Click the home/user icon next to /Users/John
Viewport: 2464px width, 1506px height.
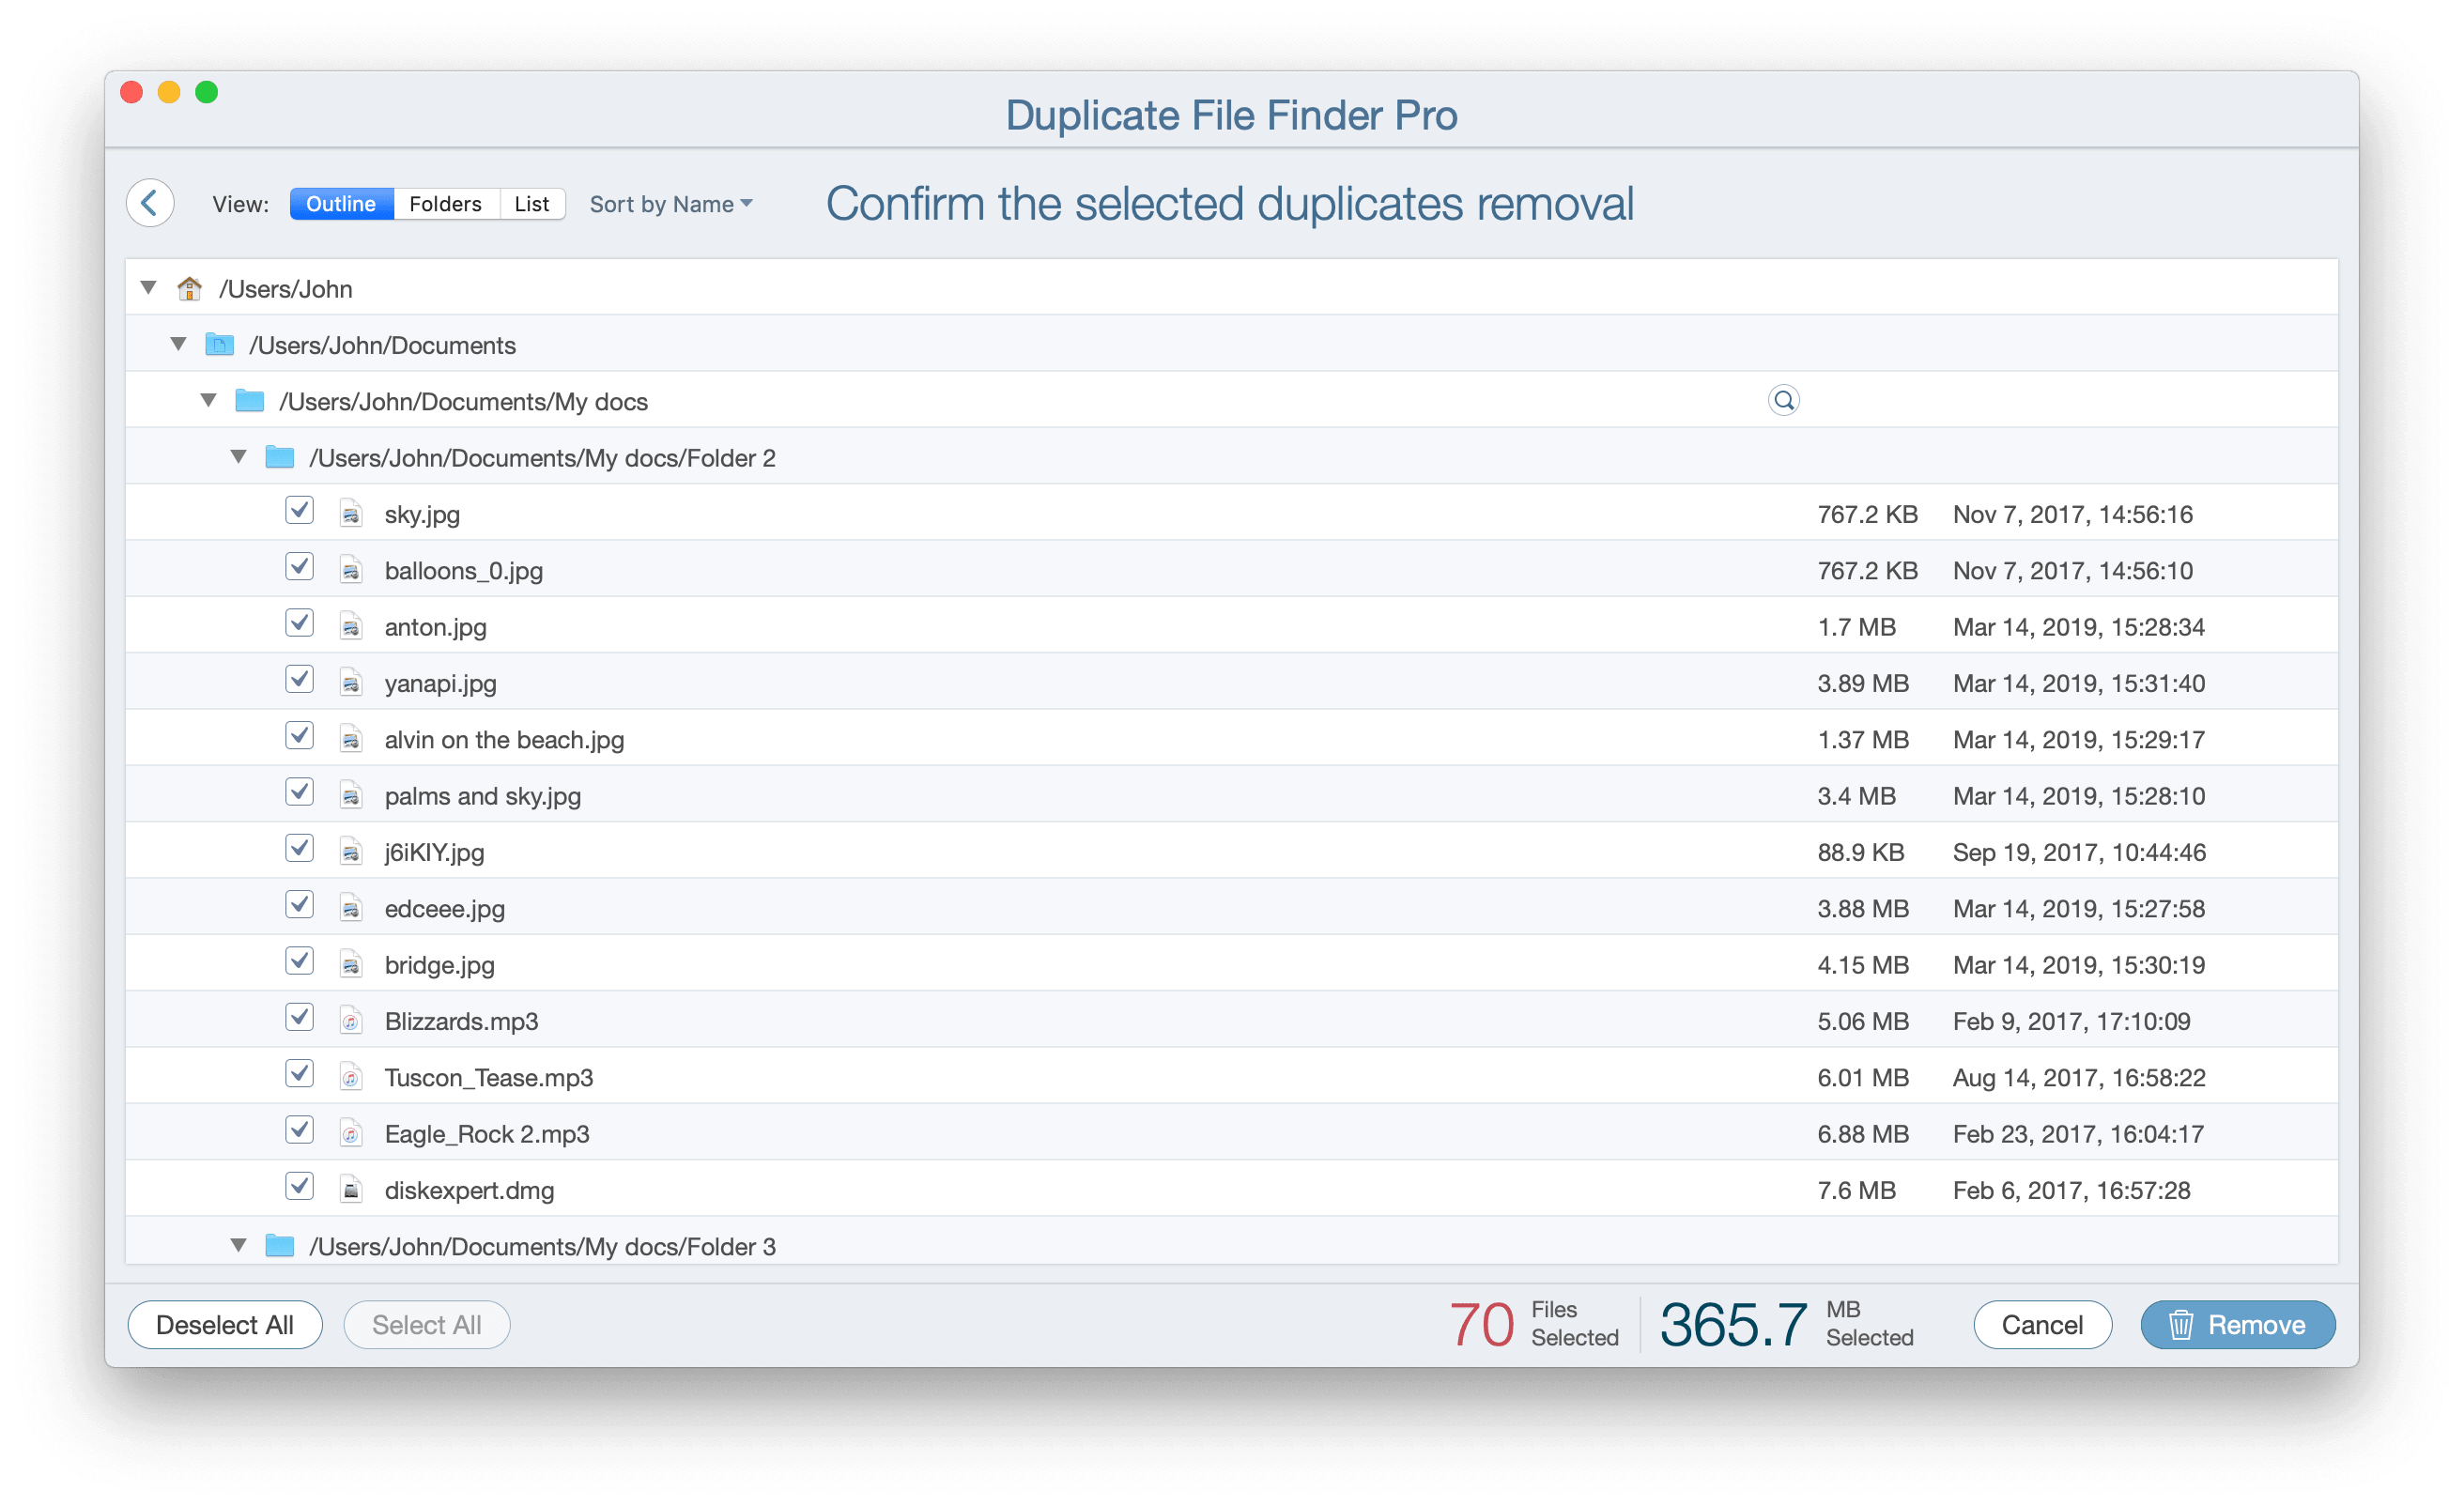(192, 286)
